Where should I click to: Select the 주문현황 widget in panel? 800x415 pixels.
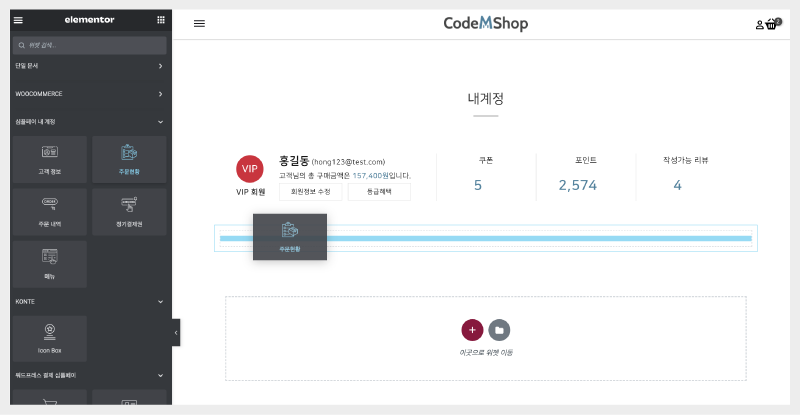tap(129, 159)
